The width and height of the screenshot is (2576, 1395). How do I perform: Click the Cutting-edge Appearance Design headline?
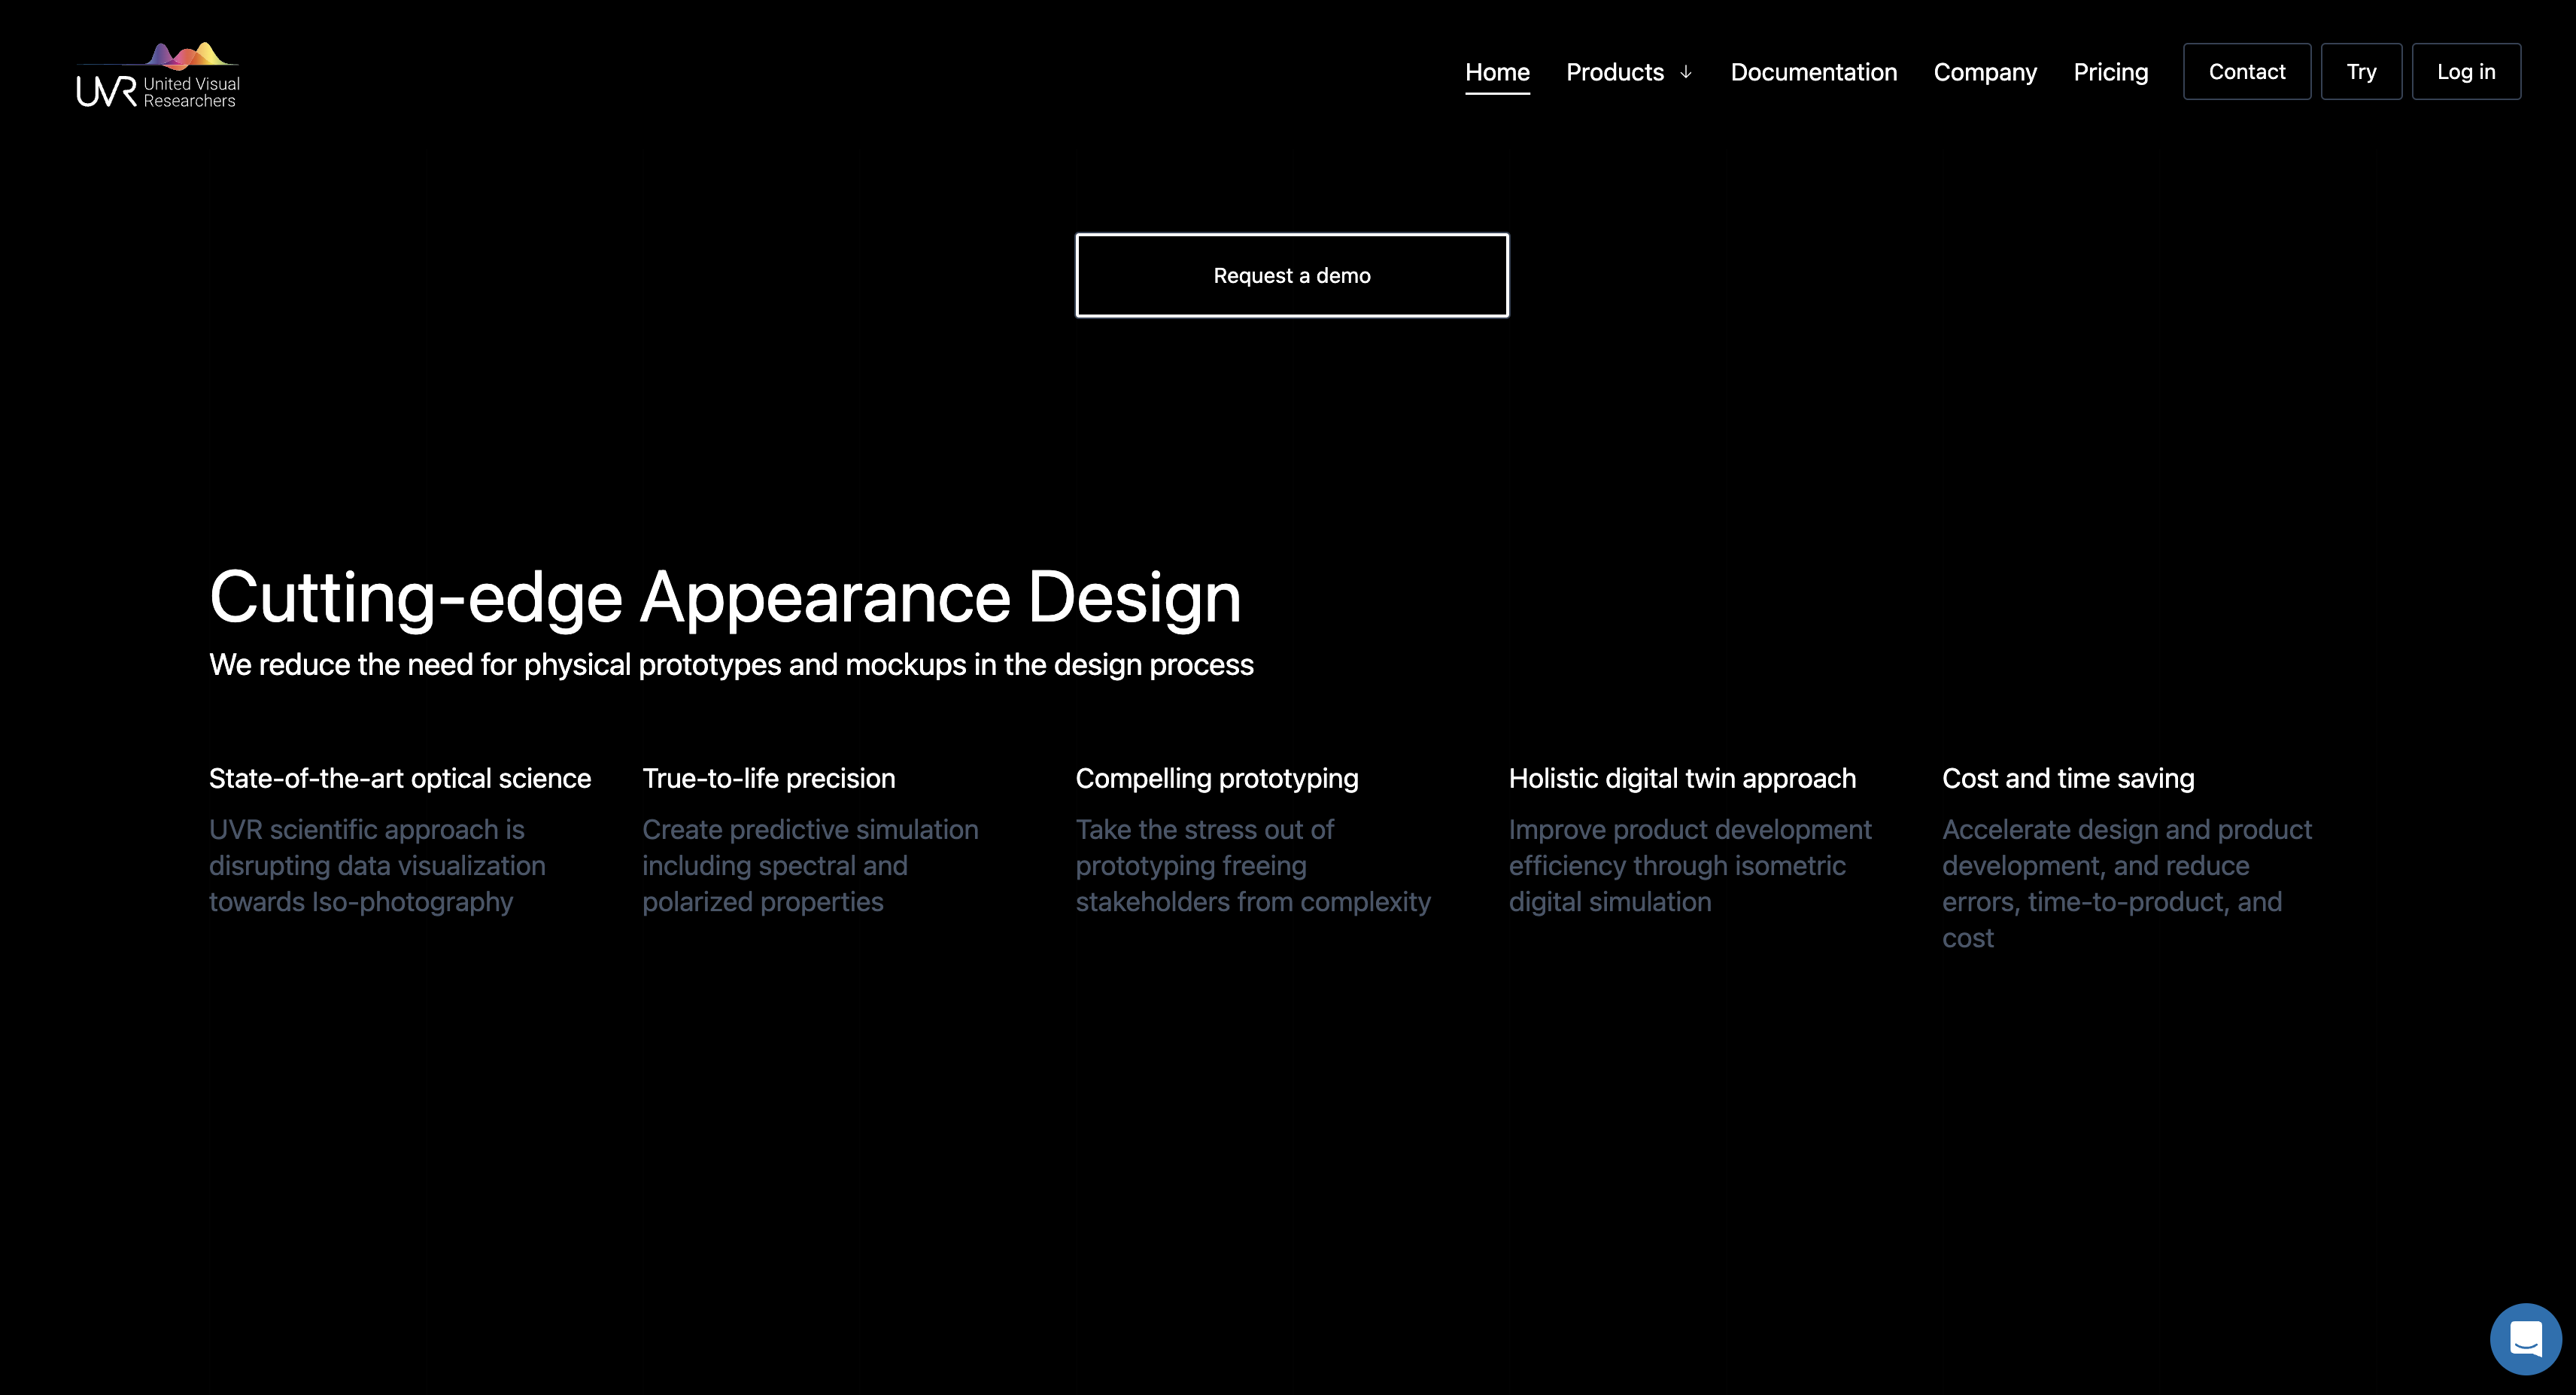pyautogui.click(x=725, y=597)
